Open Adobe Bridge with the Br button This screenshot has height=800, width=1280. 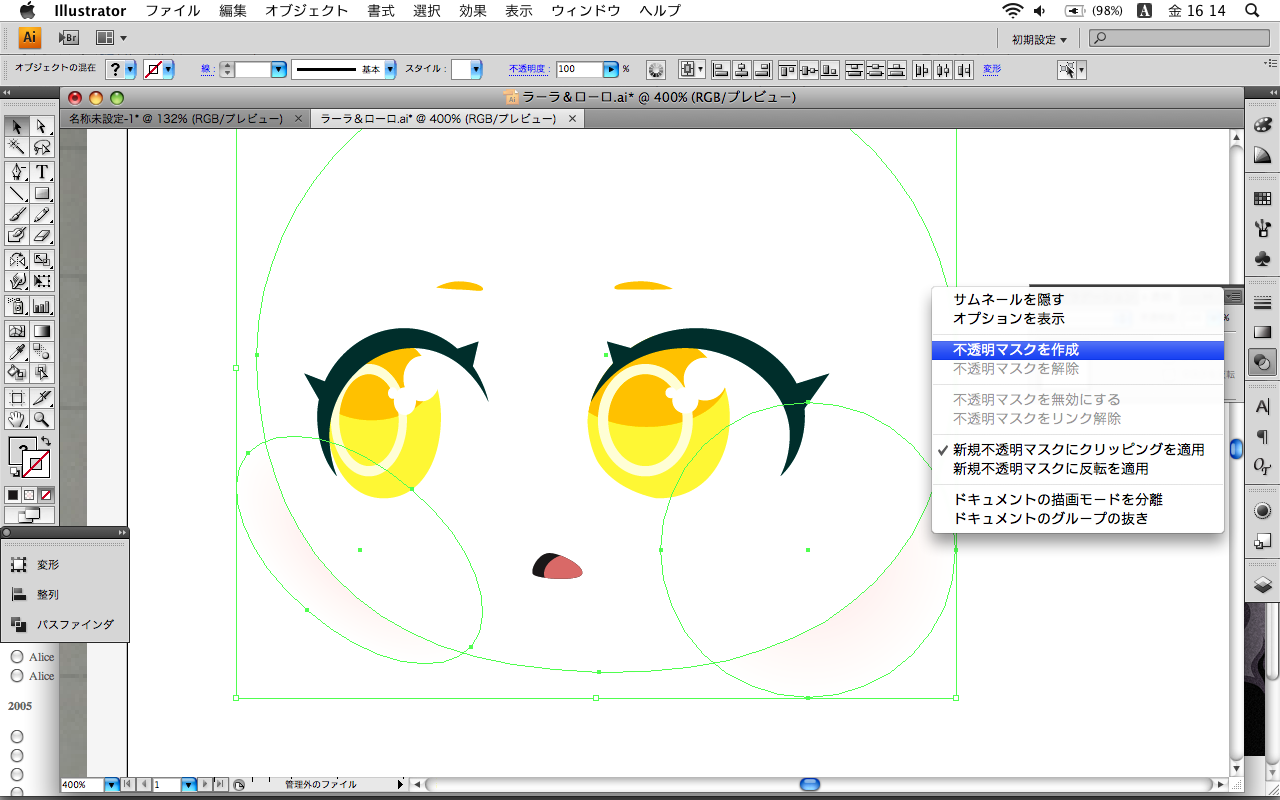67,38
